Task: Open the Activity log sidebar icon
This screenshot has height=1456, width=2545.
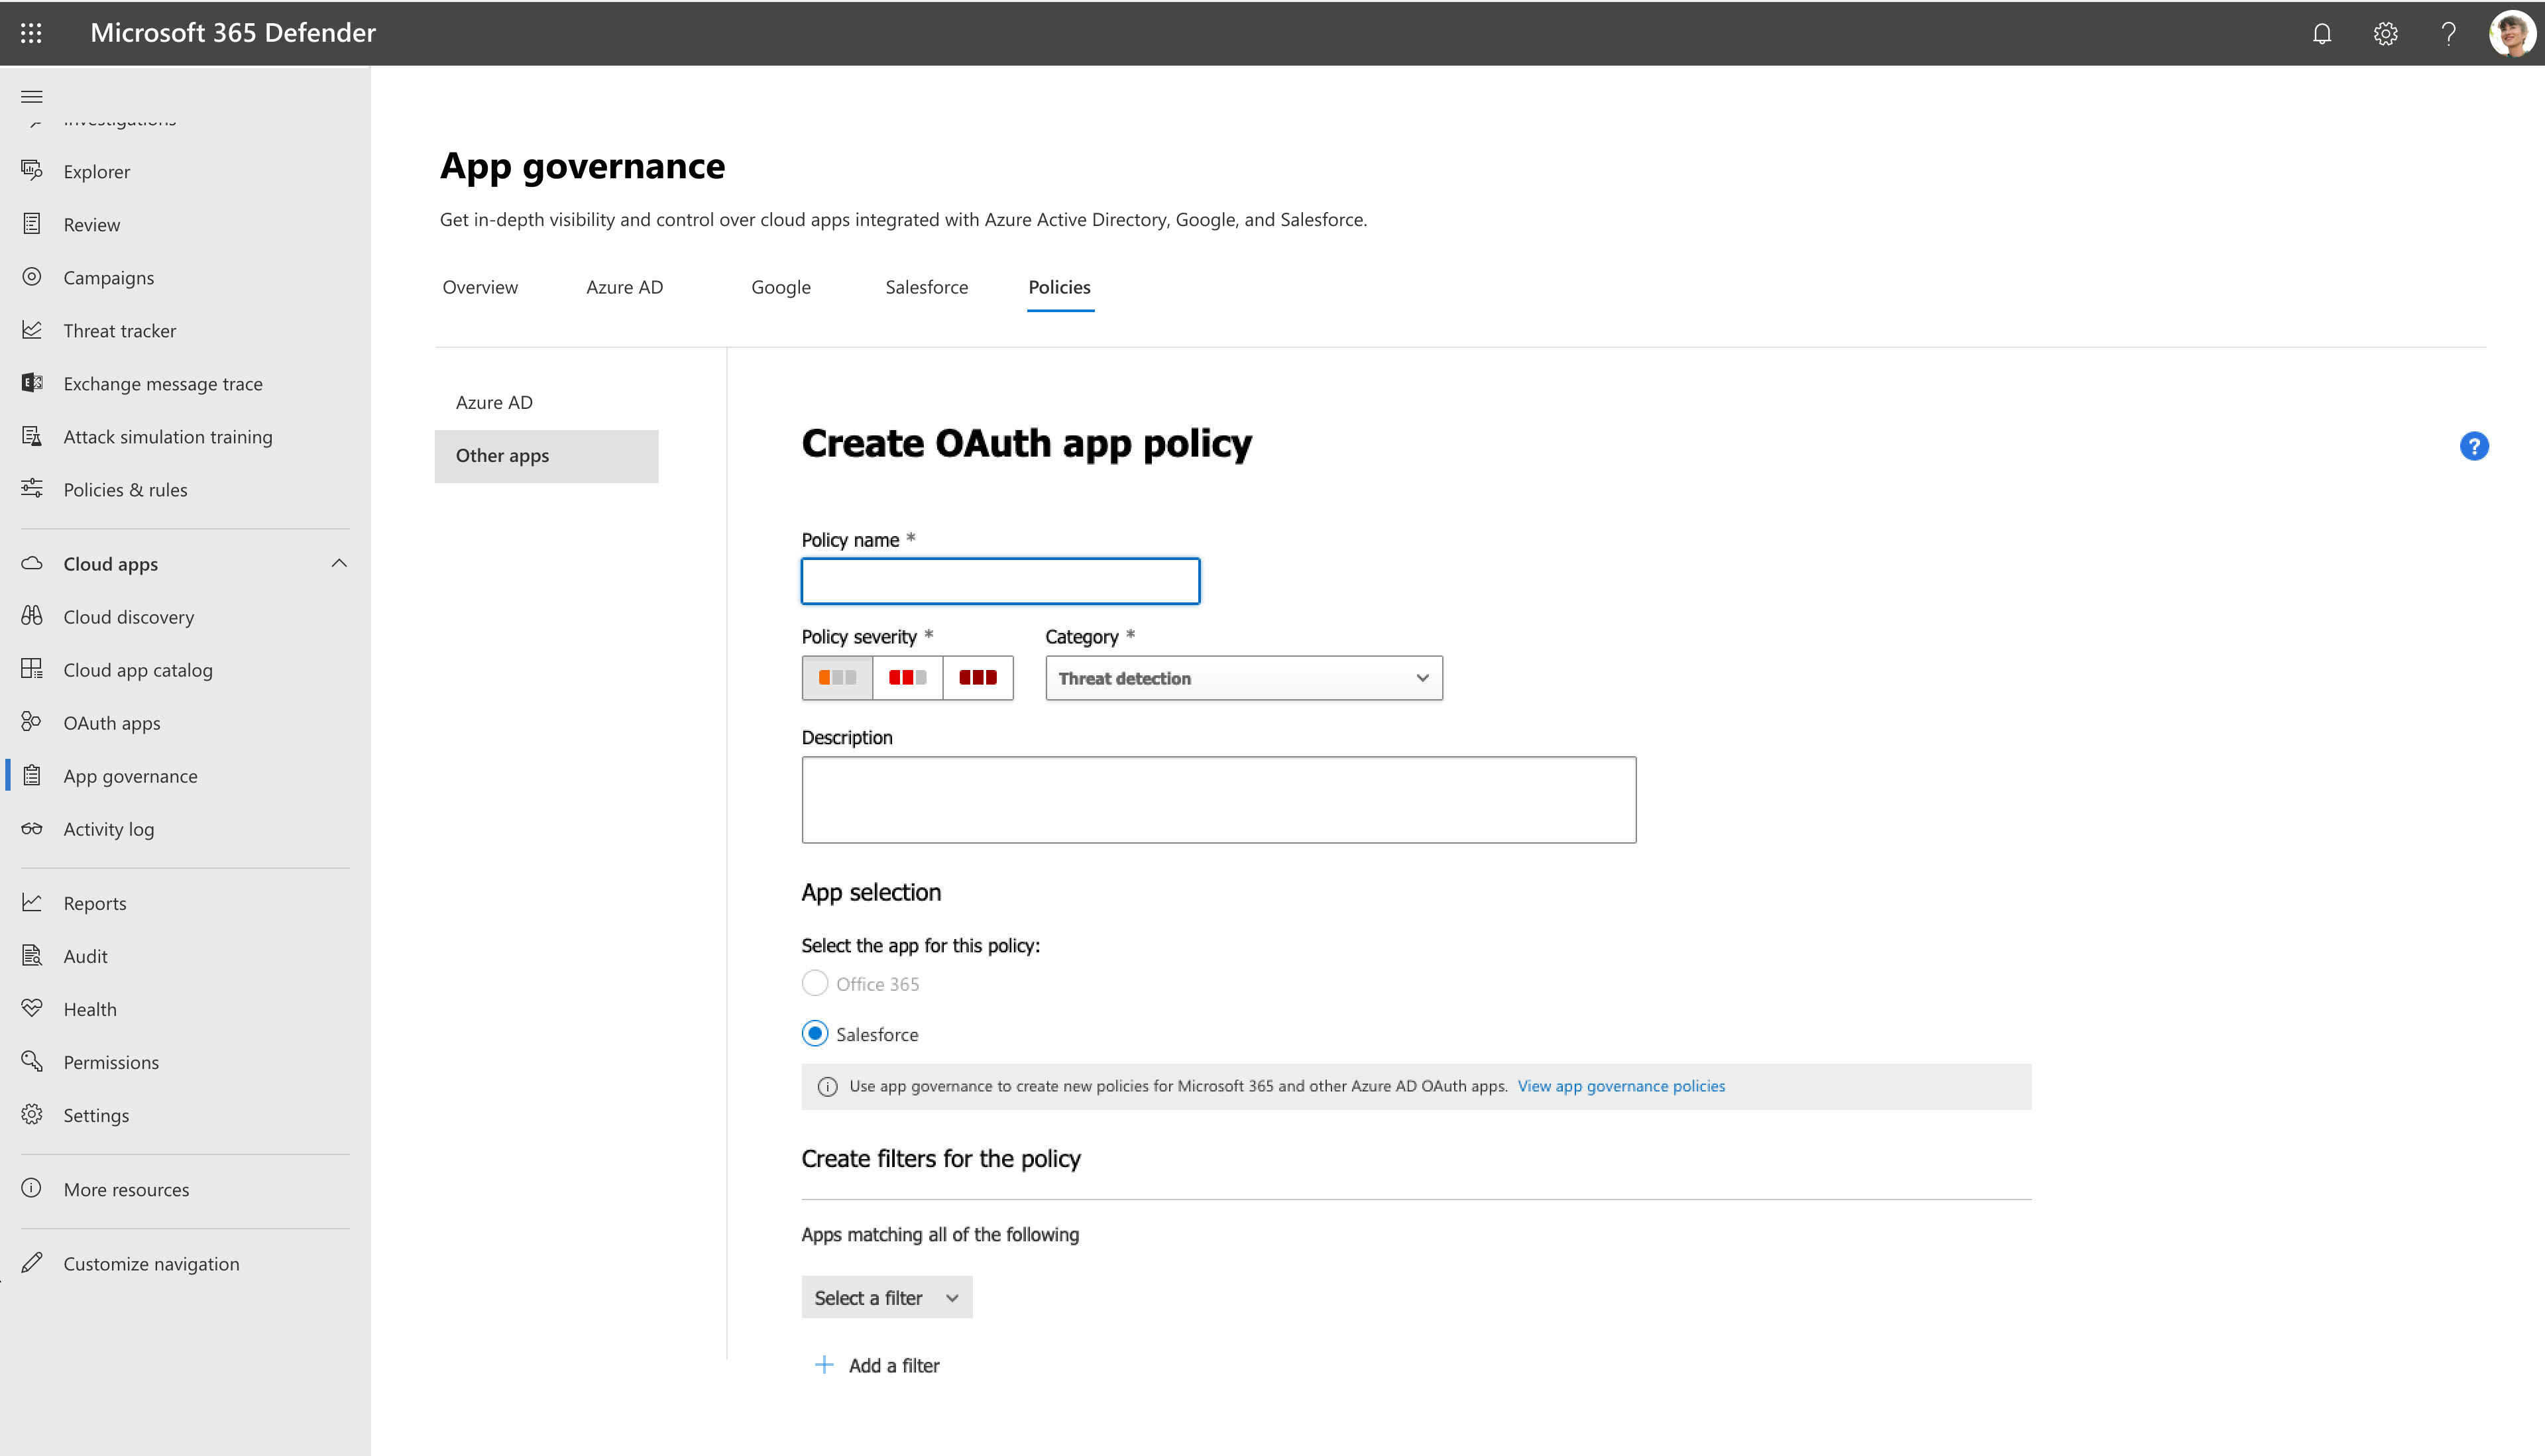Action: pyautogui.click(x=31, y=827)
